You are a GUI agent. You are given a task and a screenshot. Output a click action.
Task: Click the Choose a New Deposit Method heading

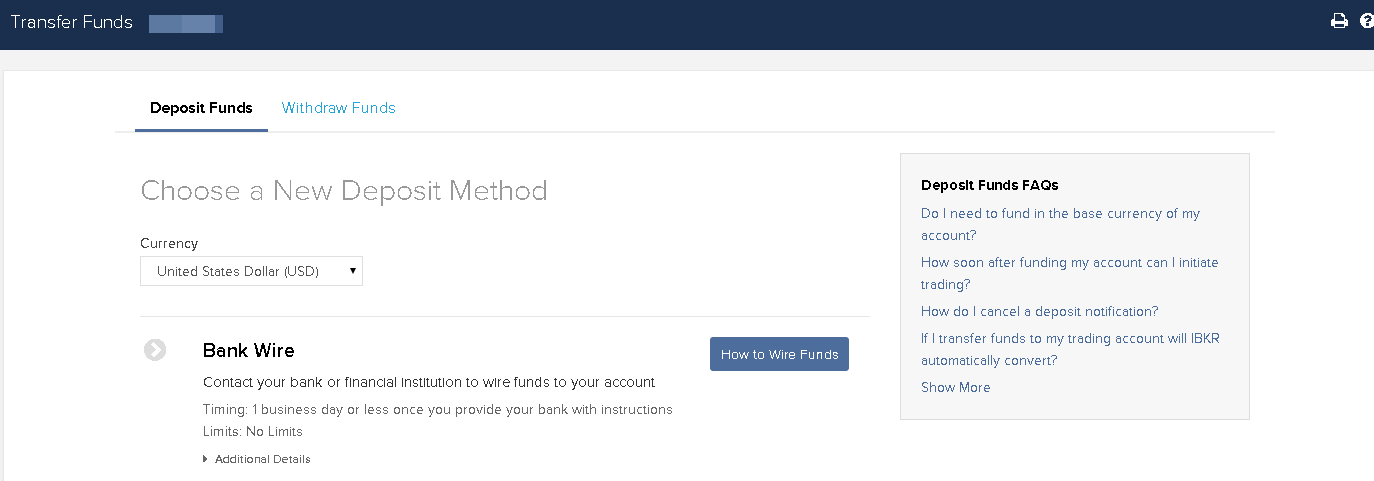tap(344, 190)
